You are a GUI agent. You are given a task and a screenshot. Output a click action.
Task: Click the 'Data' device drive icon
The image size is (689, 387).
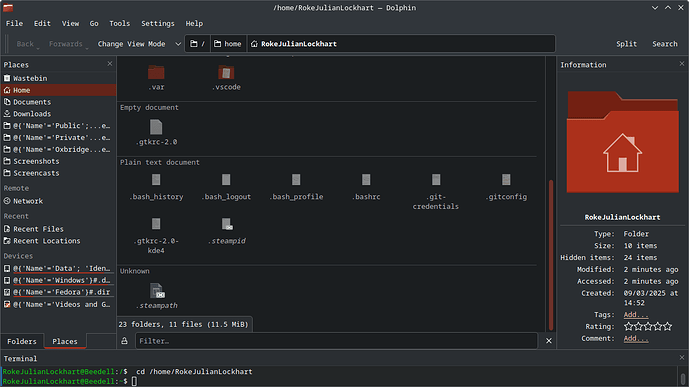pos(7,268)
